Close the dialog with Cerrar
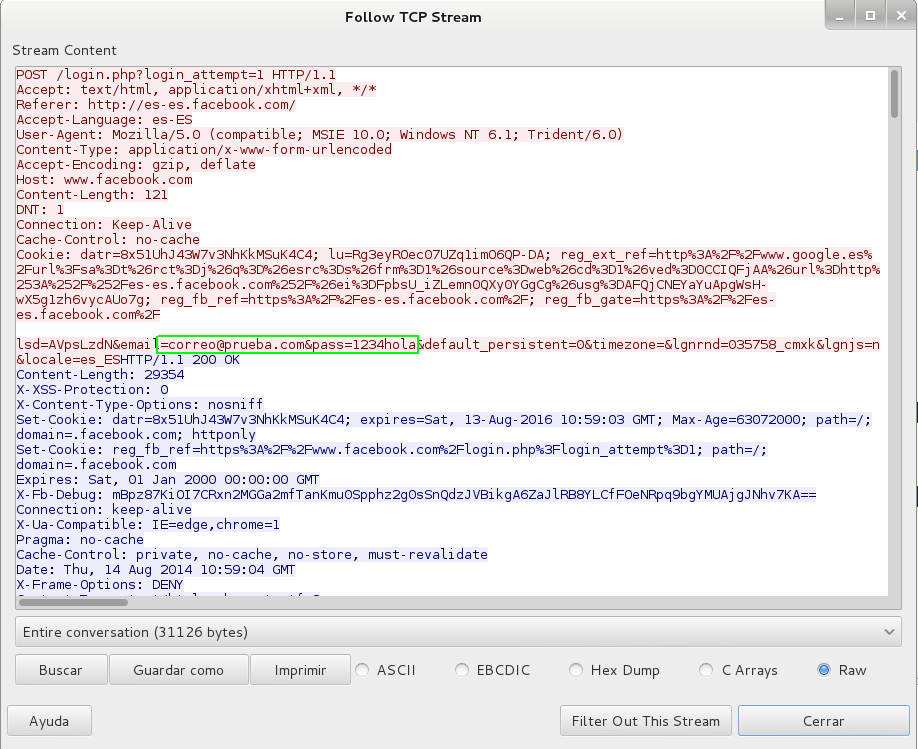Image resolution: width=918 pixels, height=749 pixels. [x=823, y=721]
